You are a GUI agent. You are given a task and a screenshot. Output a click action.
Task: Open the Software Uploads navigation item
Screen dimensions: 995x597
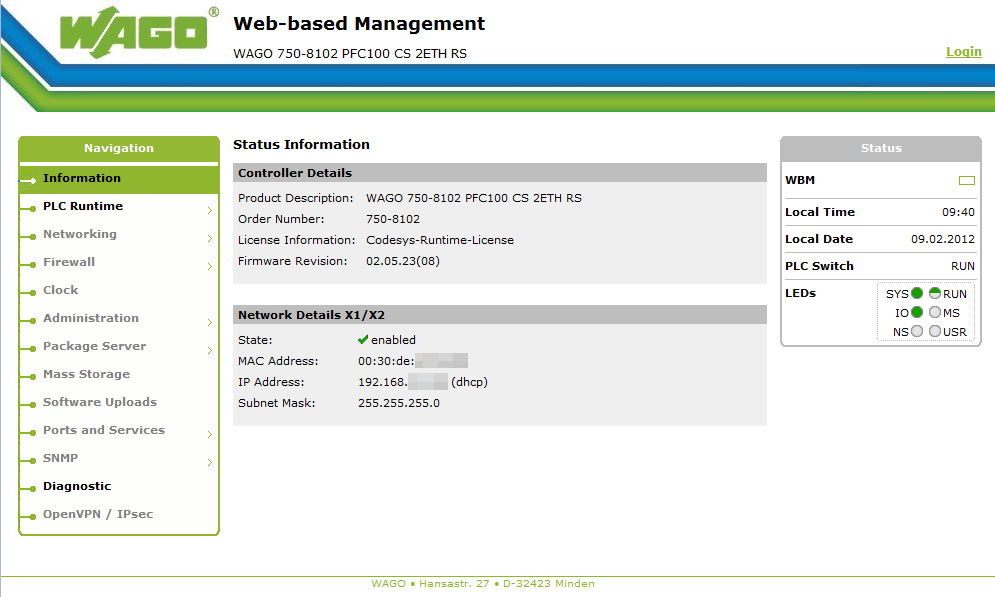click(100, 402)
